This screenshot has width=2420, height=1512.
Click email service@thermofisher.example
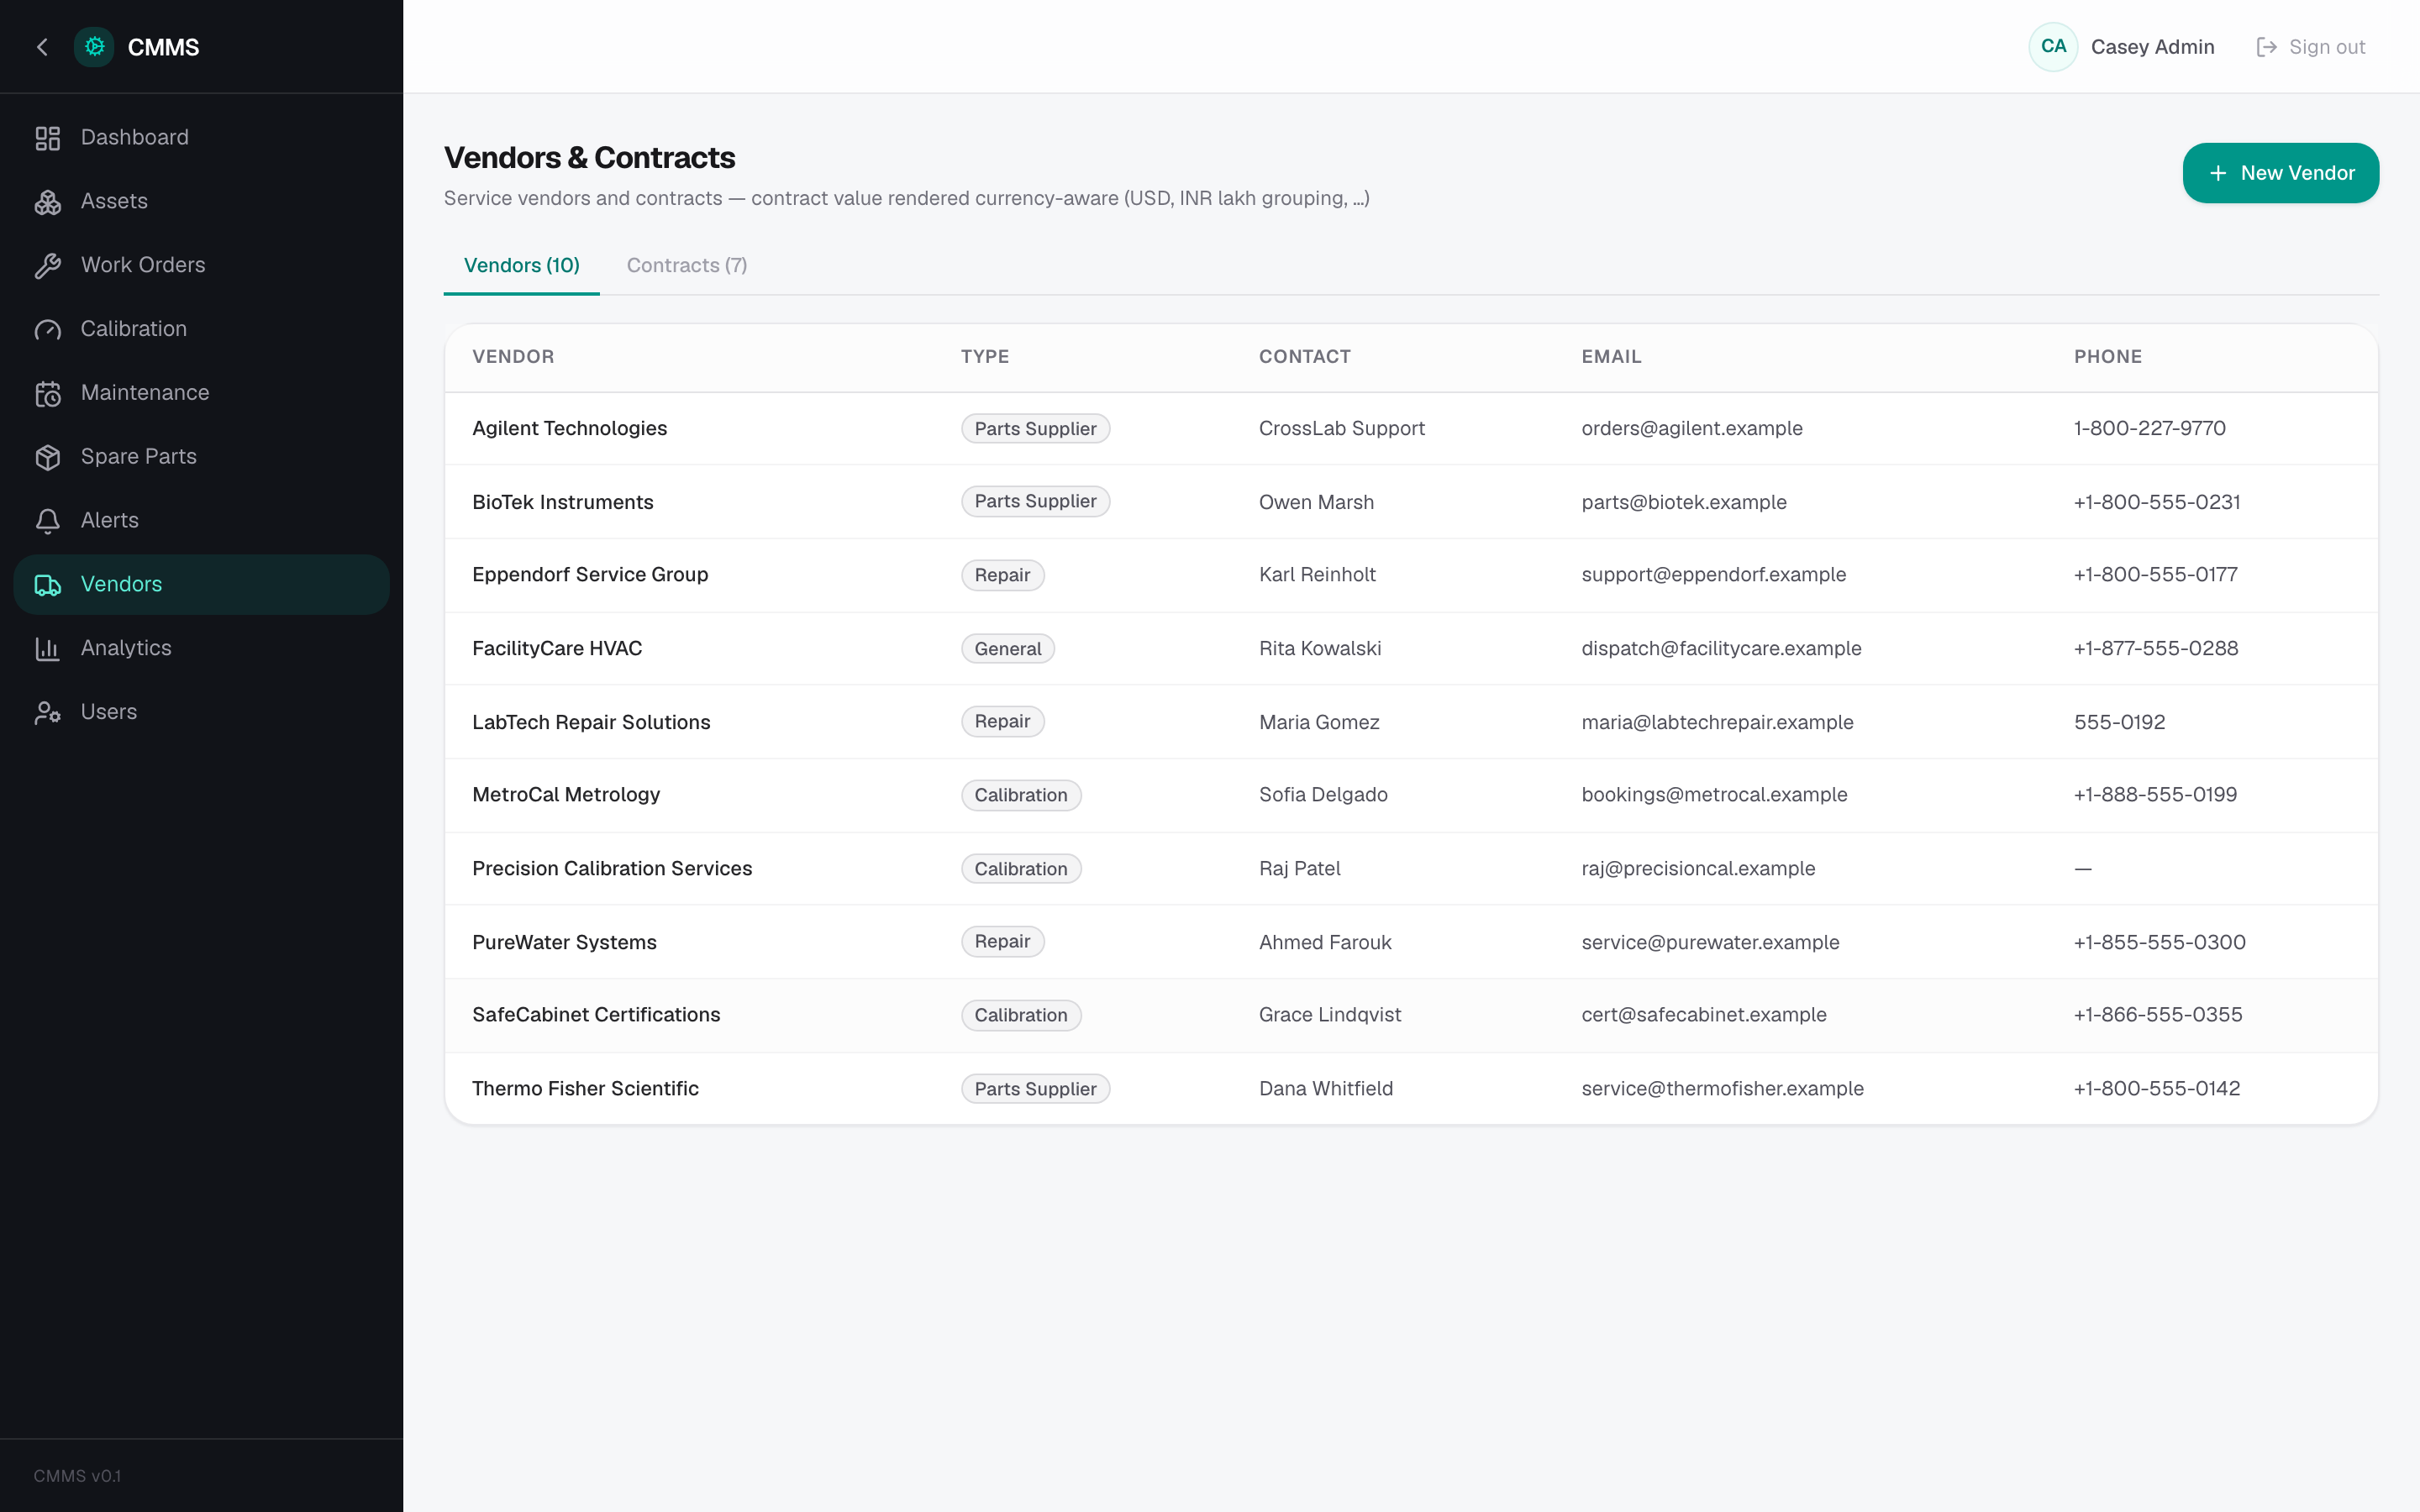tap(1722, 1089)
